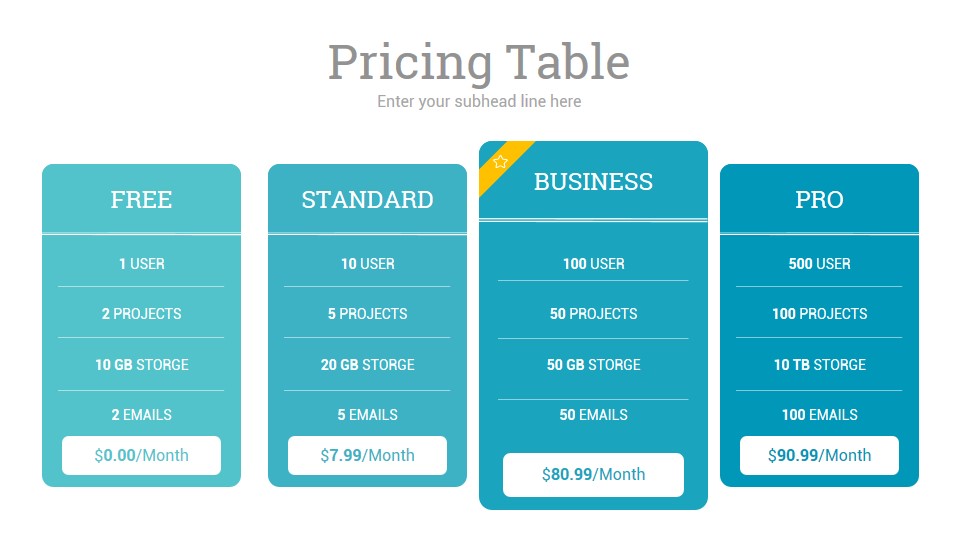Pick the $90.99/Month Pro price button
Image resolution: width=960 pixels, height=540 pixels.
[819, 456]
